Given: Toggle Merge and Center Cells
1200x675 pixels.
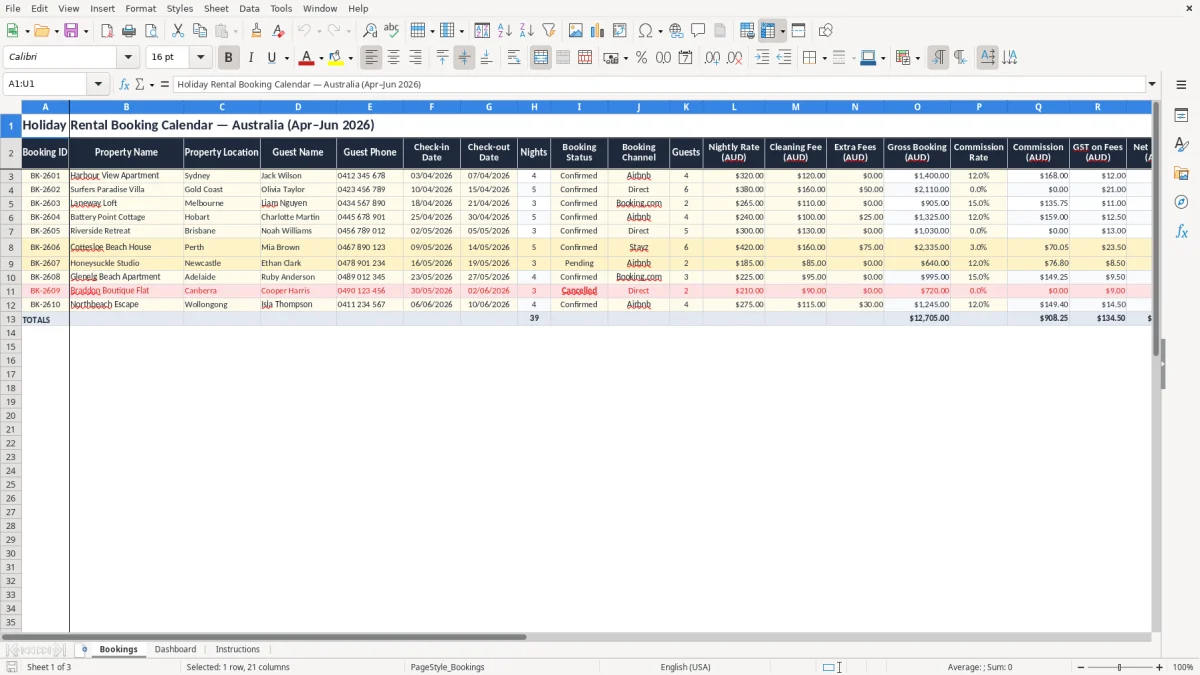Looking at the screenshot, I should click(x=541, y=58).
